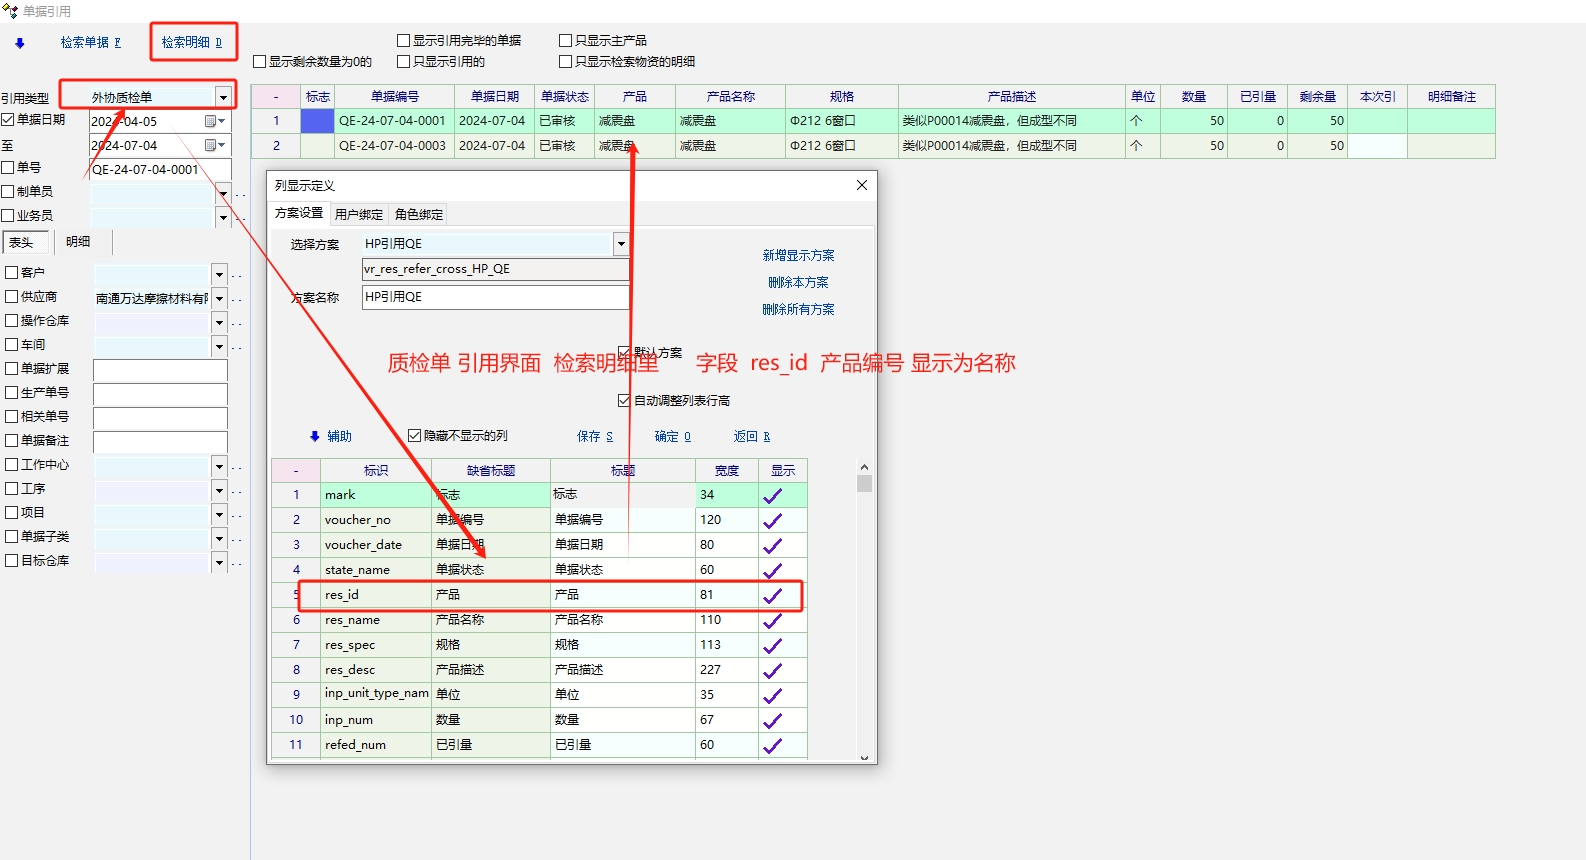Toggle display checkmark for voucher_no row

point(772,520)
